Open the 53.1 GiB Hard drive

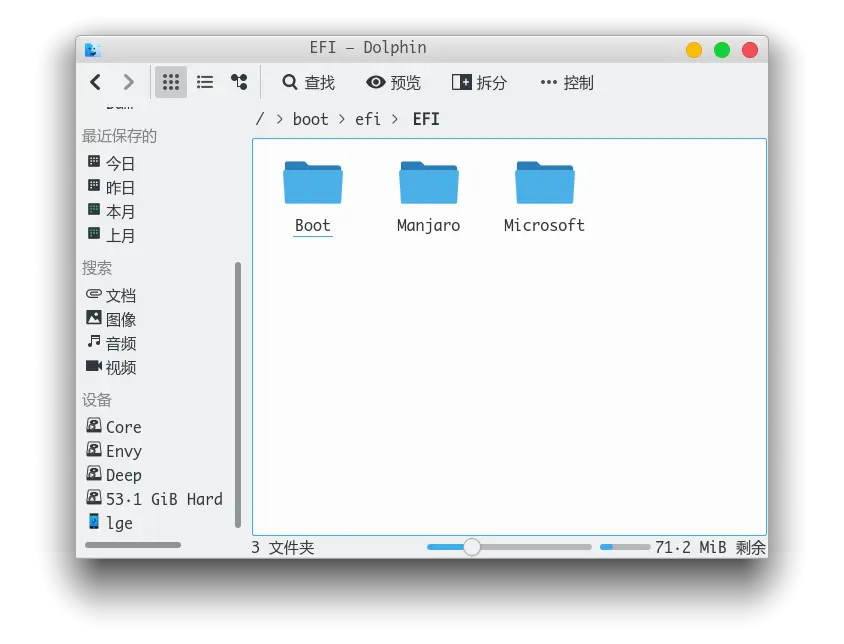point(164,499)
